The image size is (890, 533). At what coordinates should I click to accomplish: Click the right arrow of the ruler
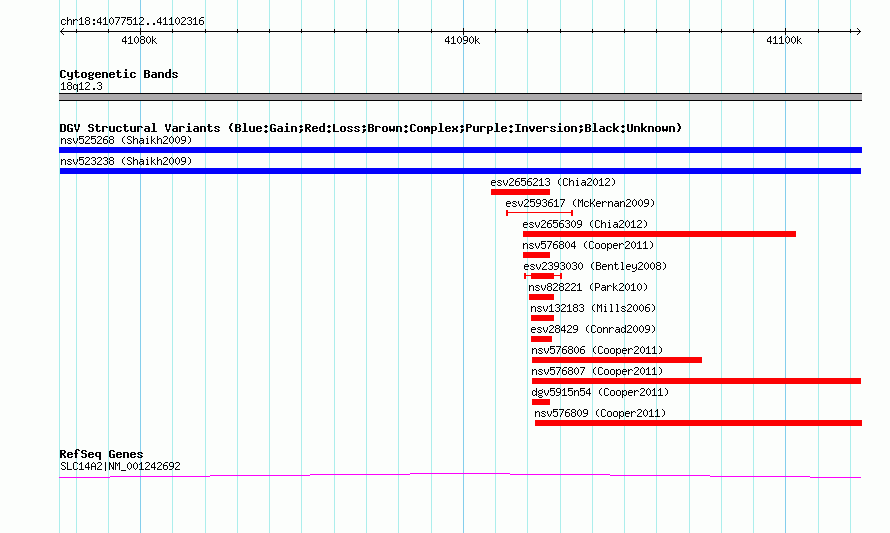click(x=858, y=32)
